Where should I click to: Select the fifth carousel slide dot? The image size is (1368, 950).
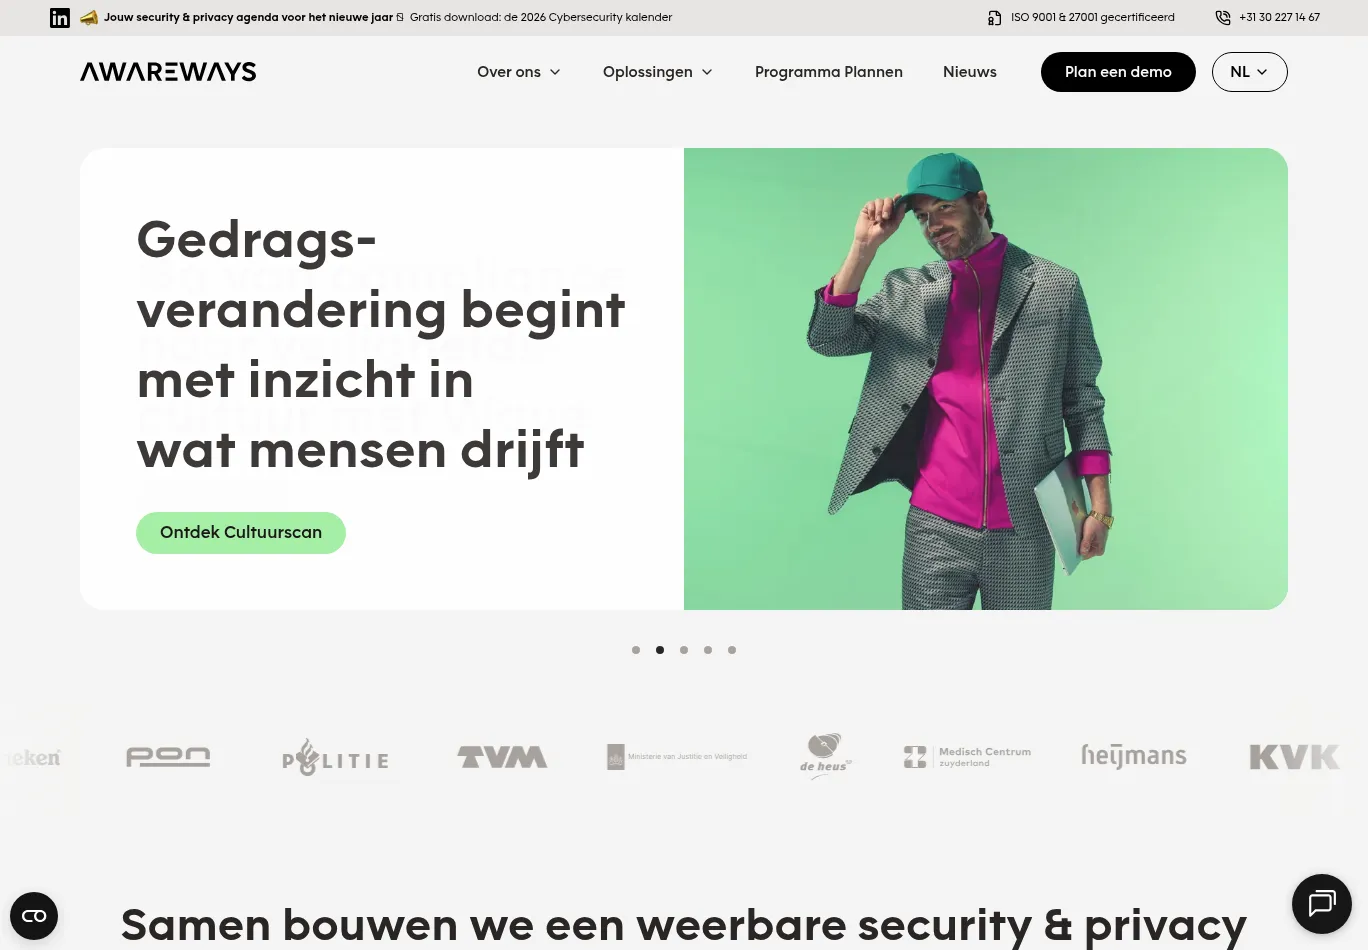click(732, 650)
